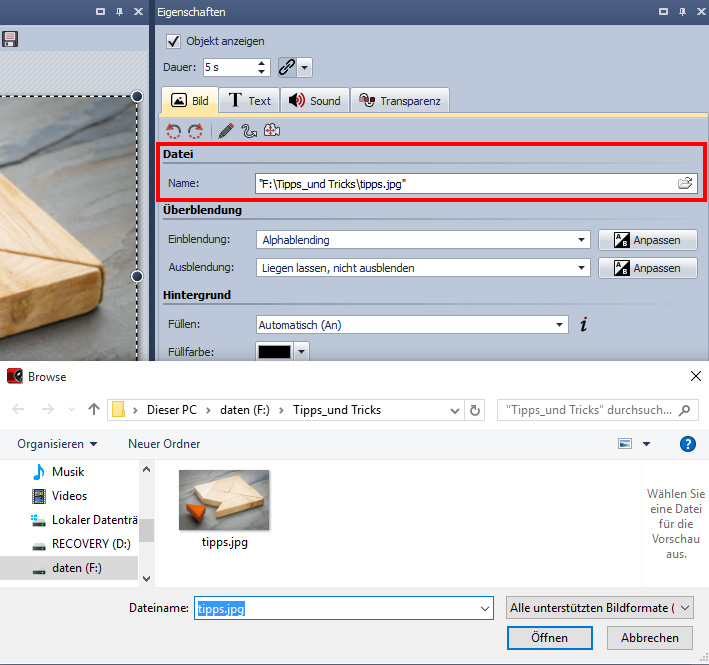
Task: Click the help icon in Browse dialog
Action: tap(687, 443)
